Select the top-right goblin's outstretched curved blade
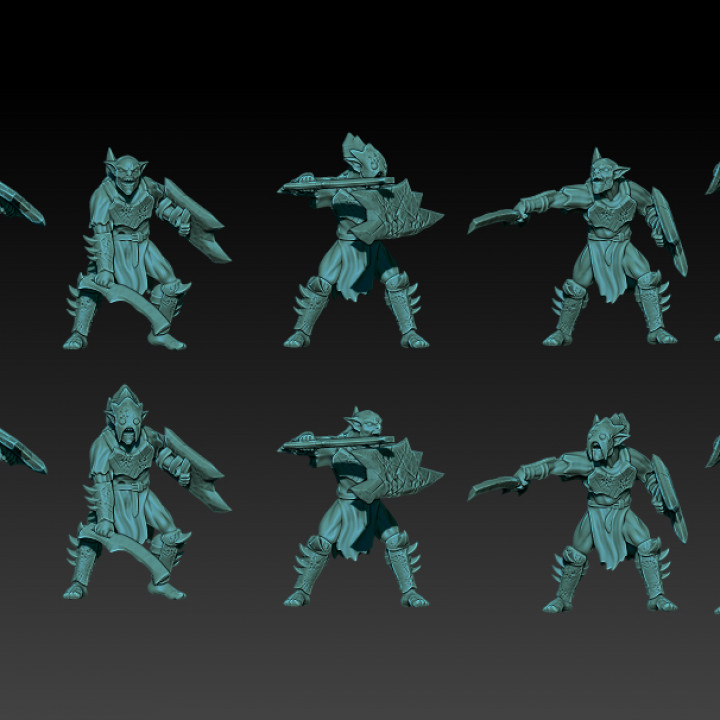The image size is (720, 720). 492,216
